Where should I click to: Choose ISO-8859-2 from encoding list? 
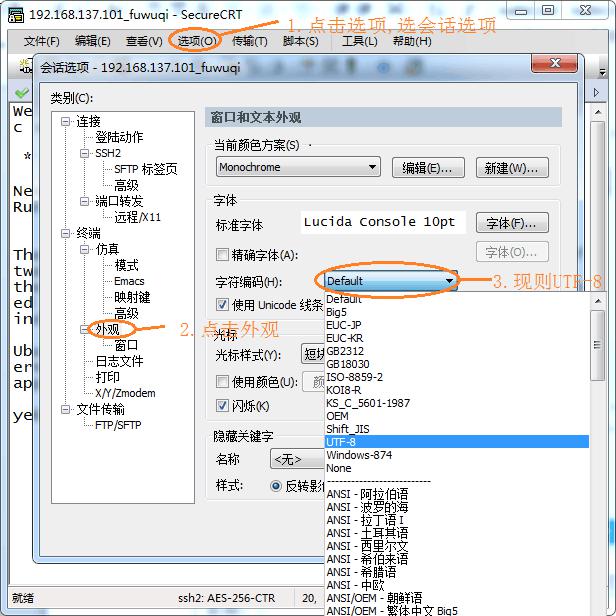pyautogui.click(x=457, y=377)
